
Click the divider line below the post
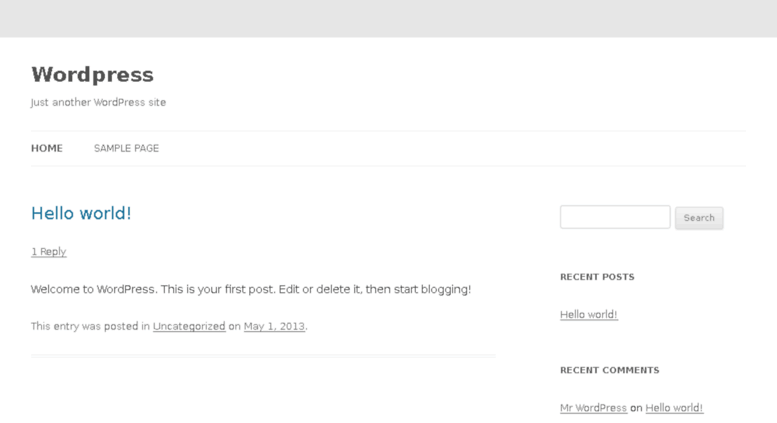click(263, 356)
